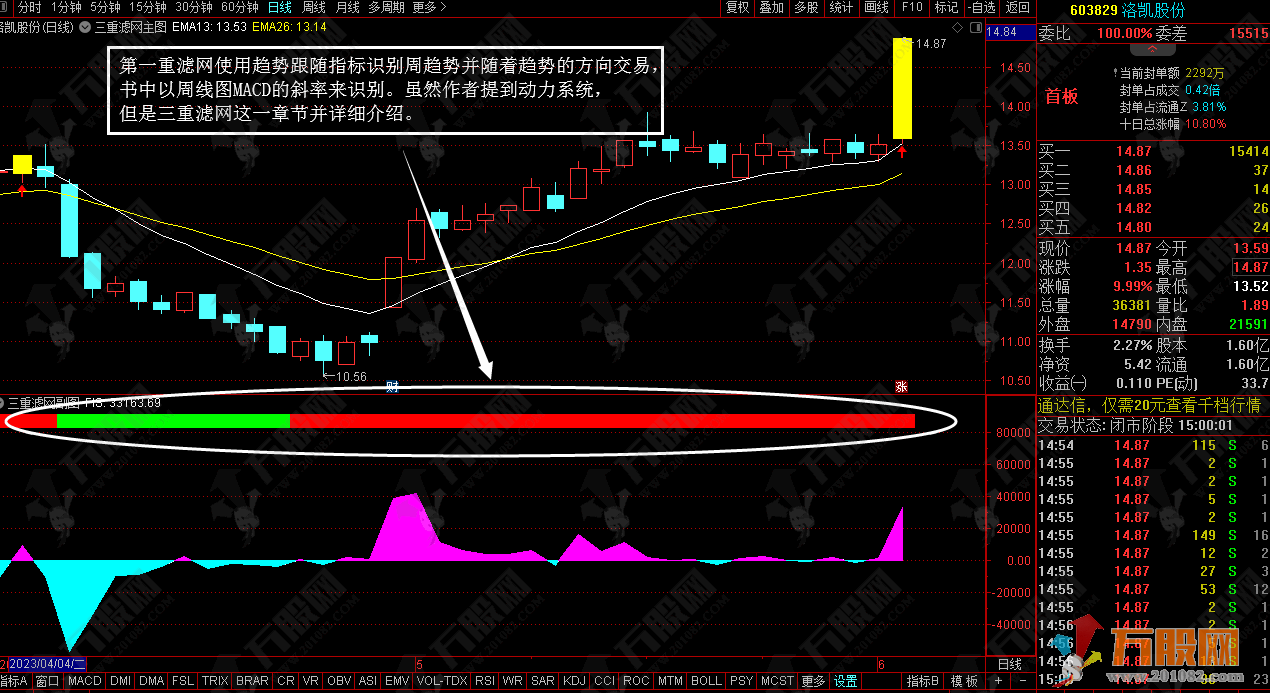Select the RSI indicator

[485, 681]
